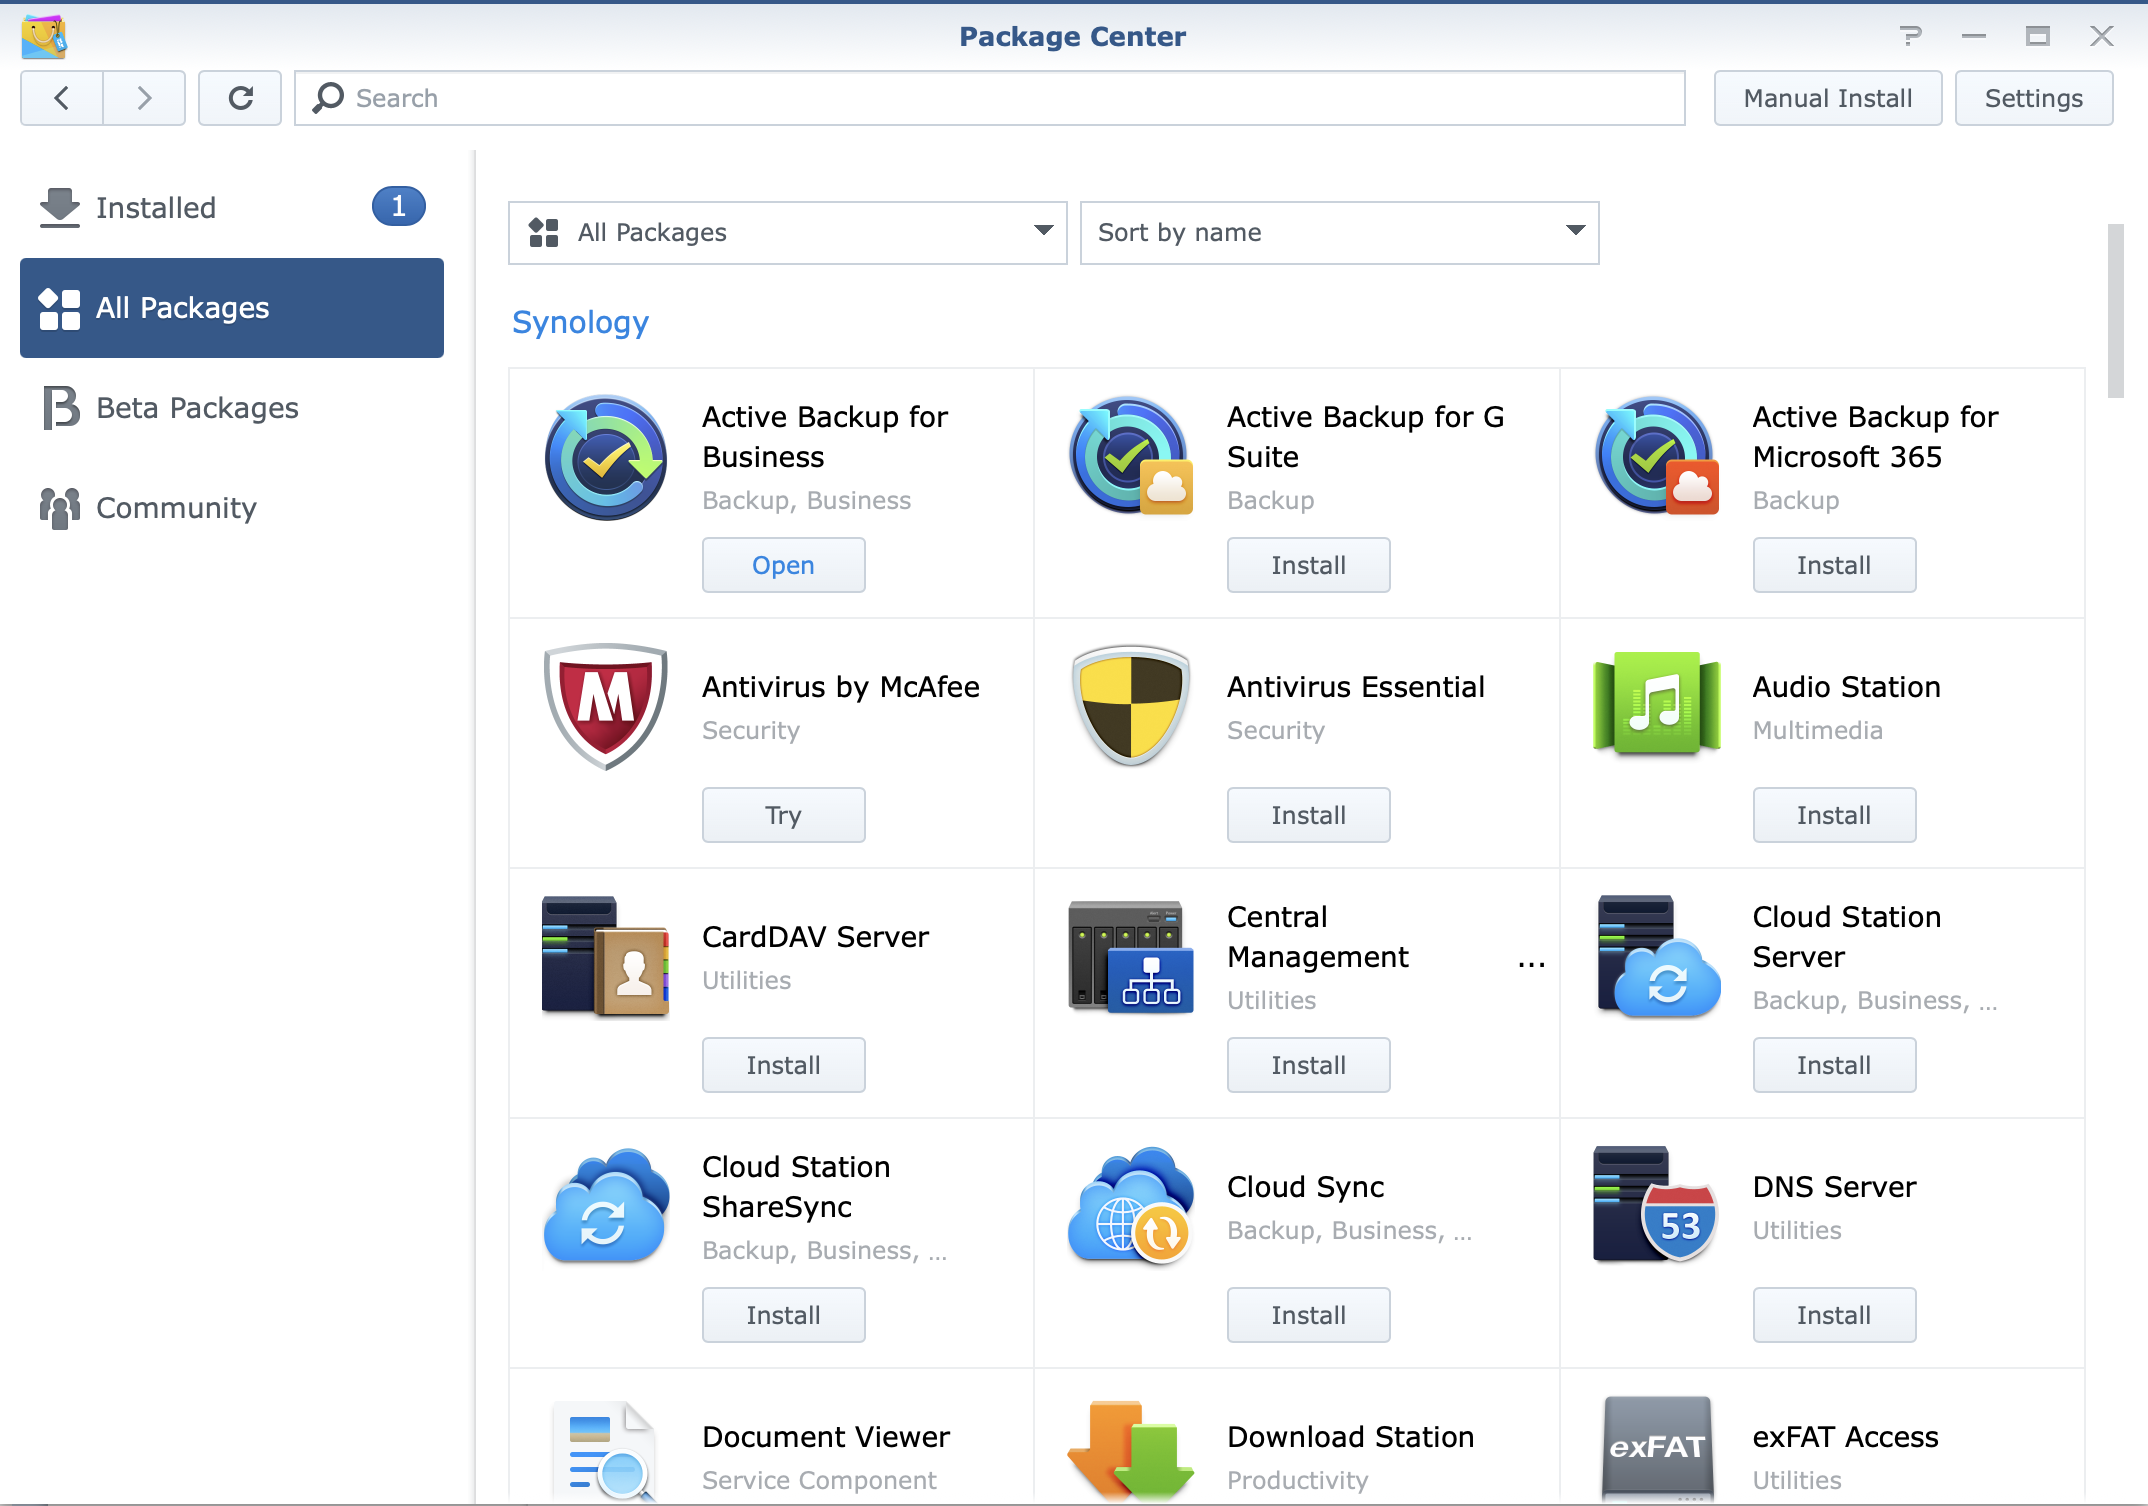Open Active Backup for Business
The height and width of the screenshot is (1506, 2148).
[784, 565]
